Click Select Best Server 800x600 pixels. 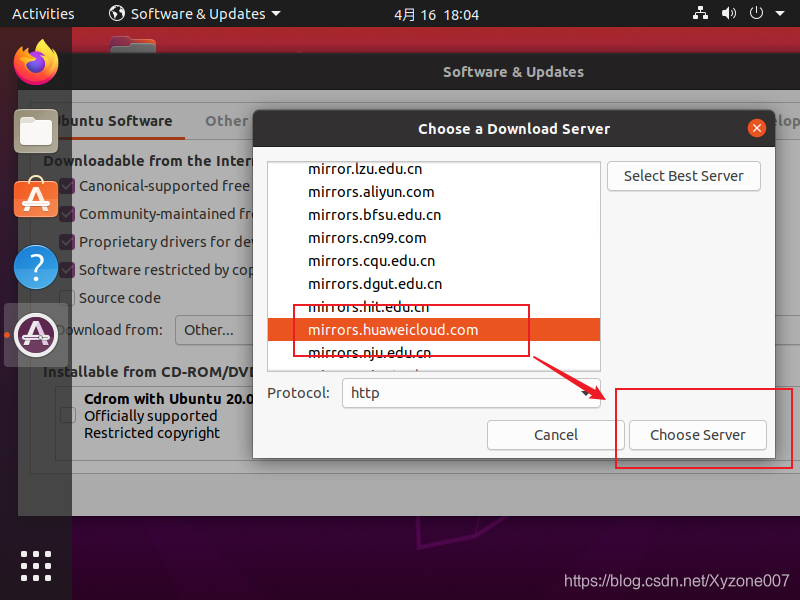tap(684, 176)
